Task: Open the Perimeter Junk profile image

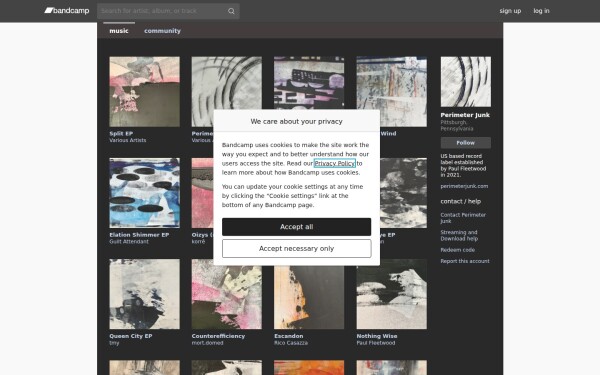Action: pos(466,82)
